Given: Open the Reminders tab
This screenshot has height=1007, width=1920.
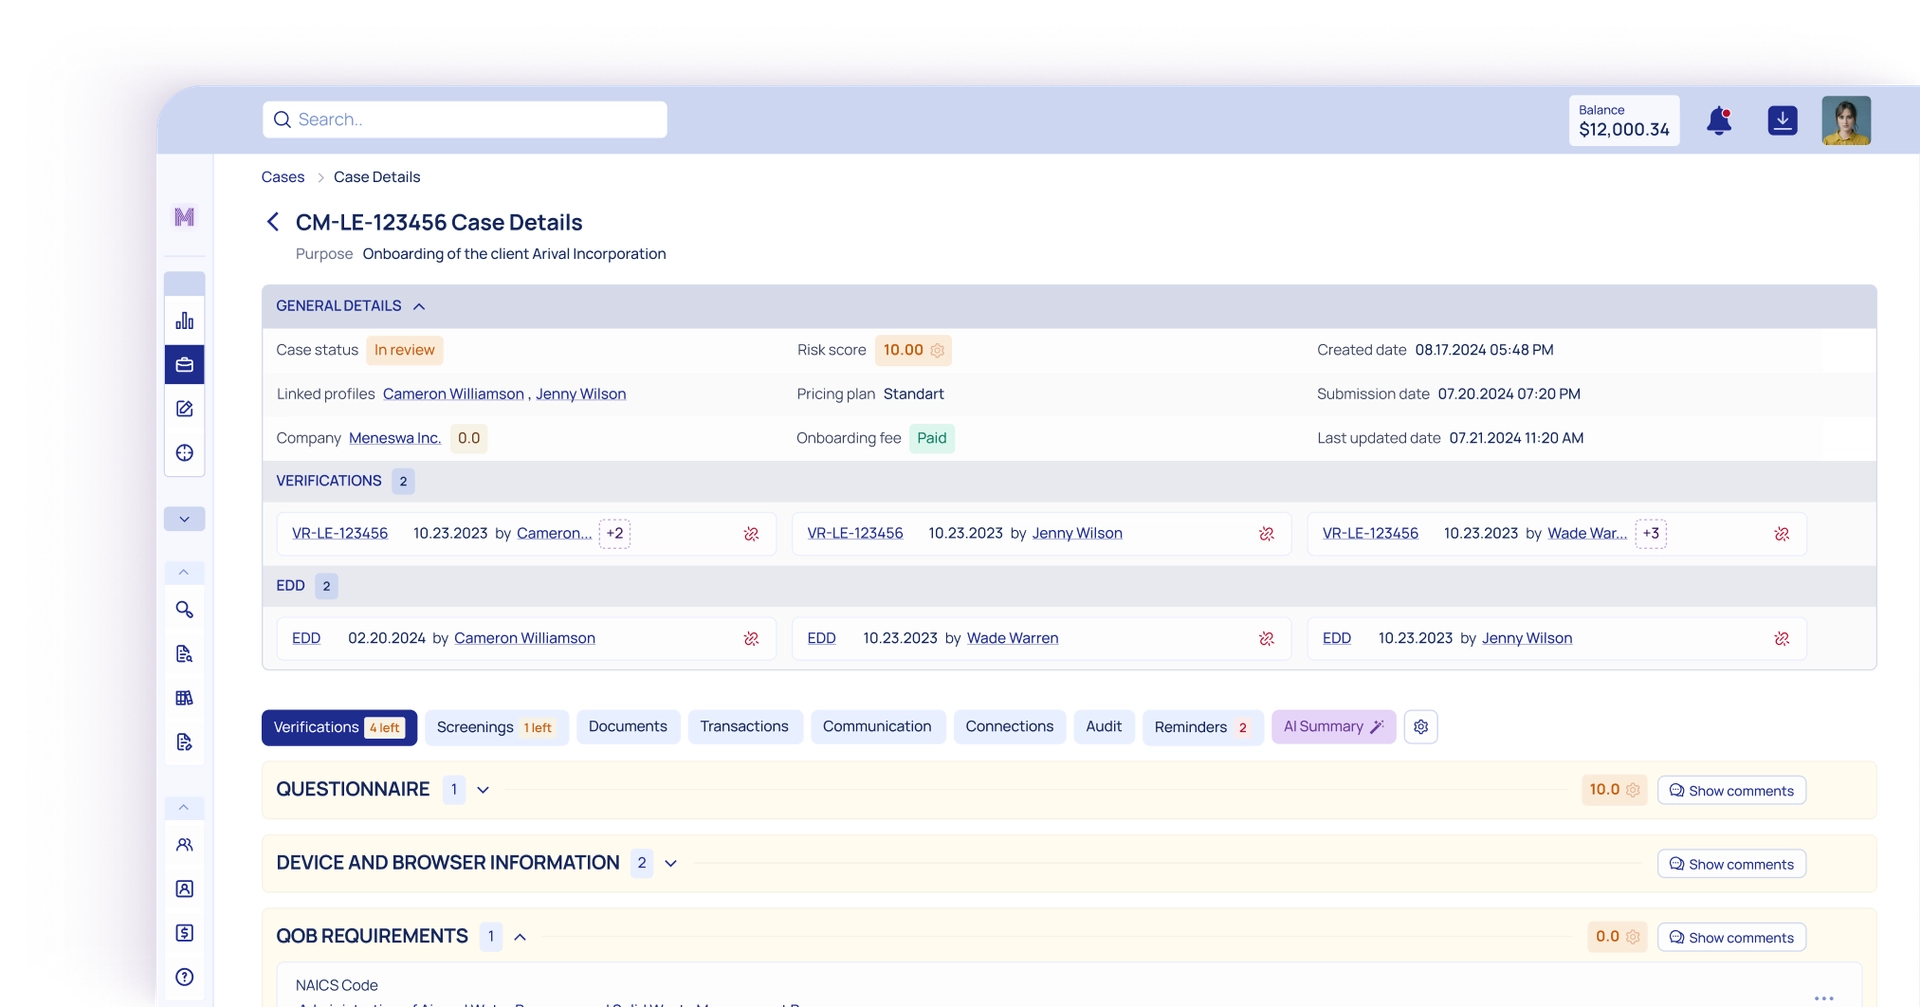Looking at the screenshot, I should click(1203, 727).
